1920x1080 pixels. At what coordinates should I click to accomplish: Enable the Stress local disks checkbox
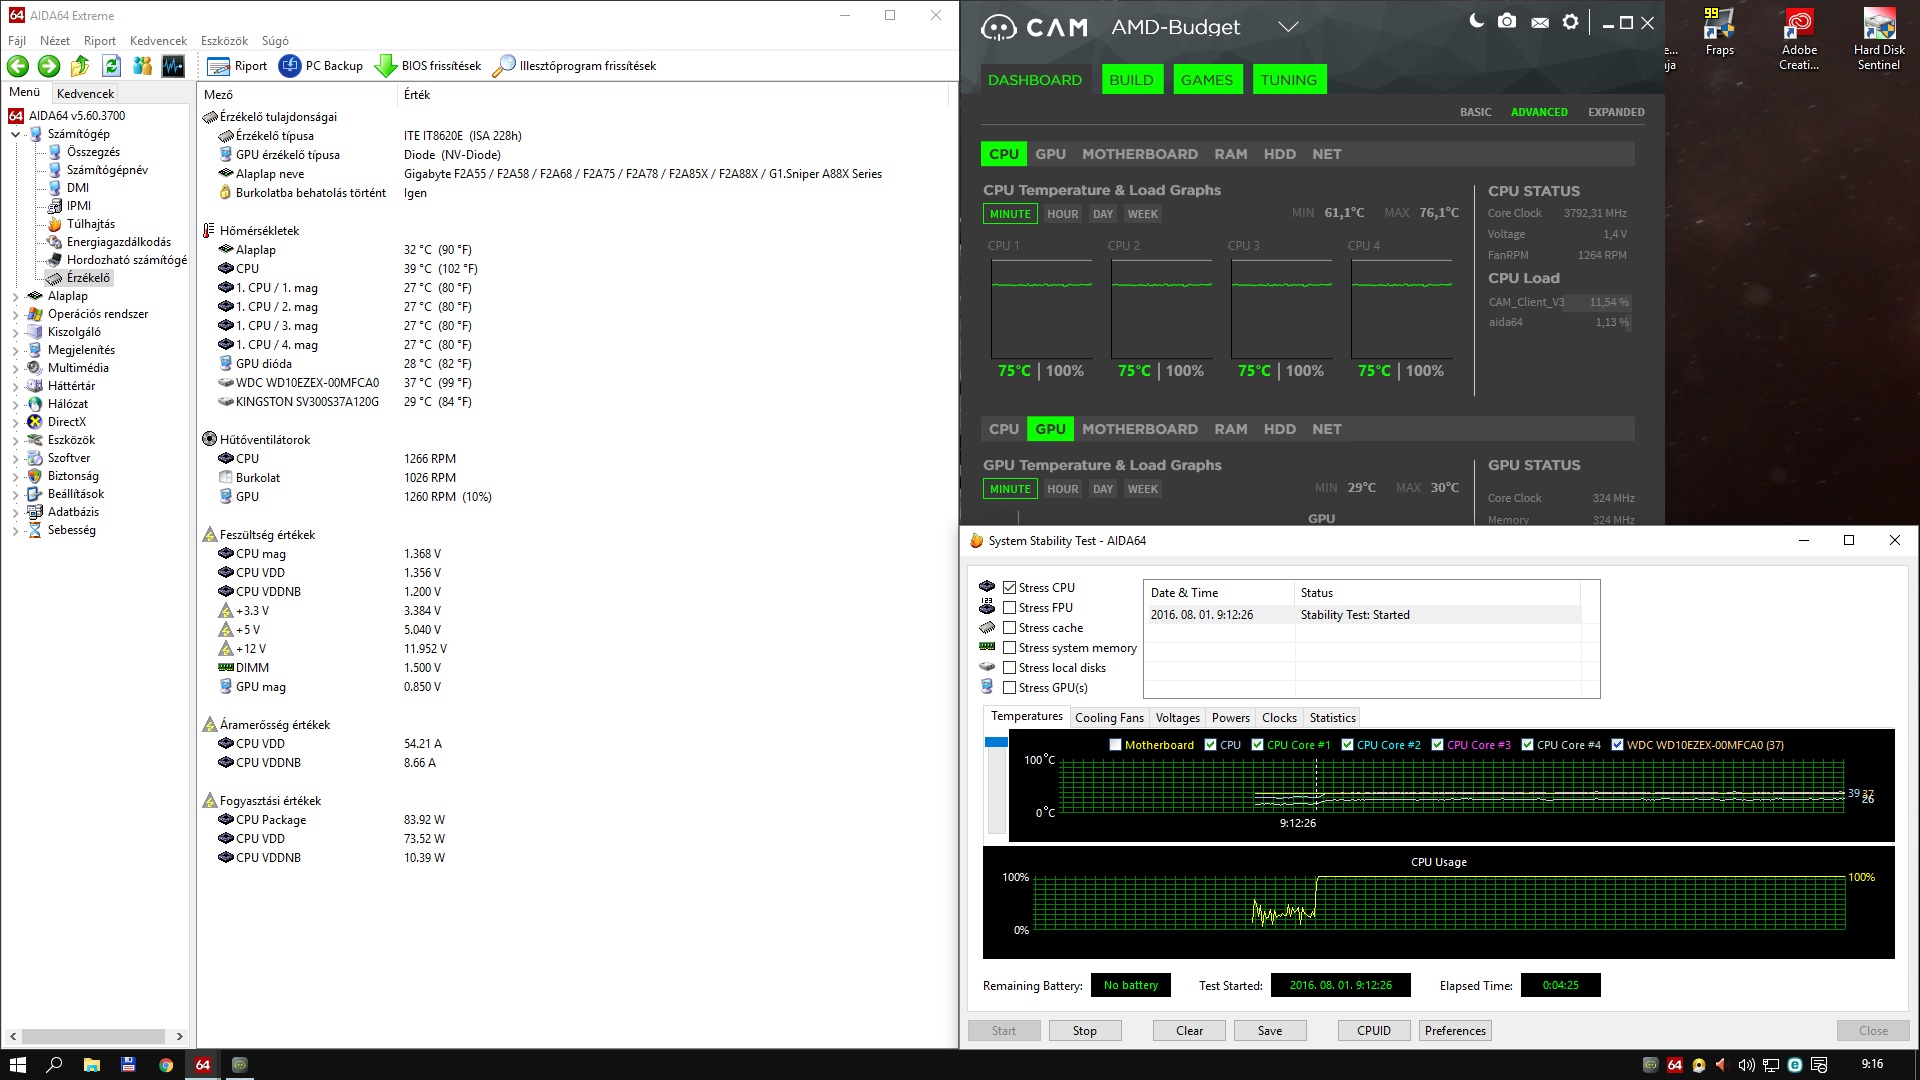pyautogui.click(x=1010, y=668)
